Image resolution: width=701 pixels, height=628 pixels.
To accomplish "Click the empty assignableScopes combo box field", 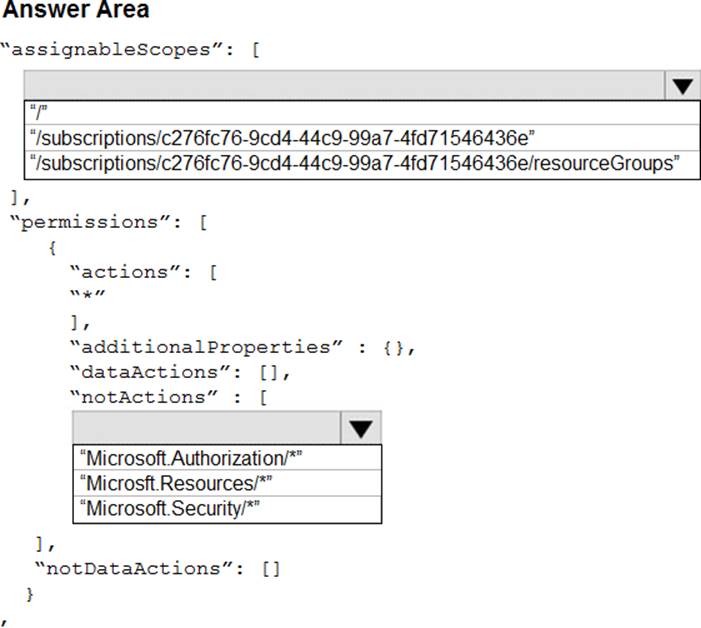I will click(343, 86).
